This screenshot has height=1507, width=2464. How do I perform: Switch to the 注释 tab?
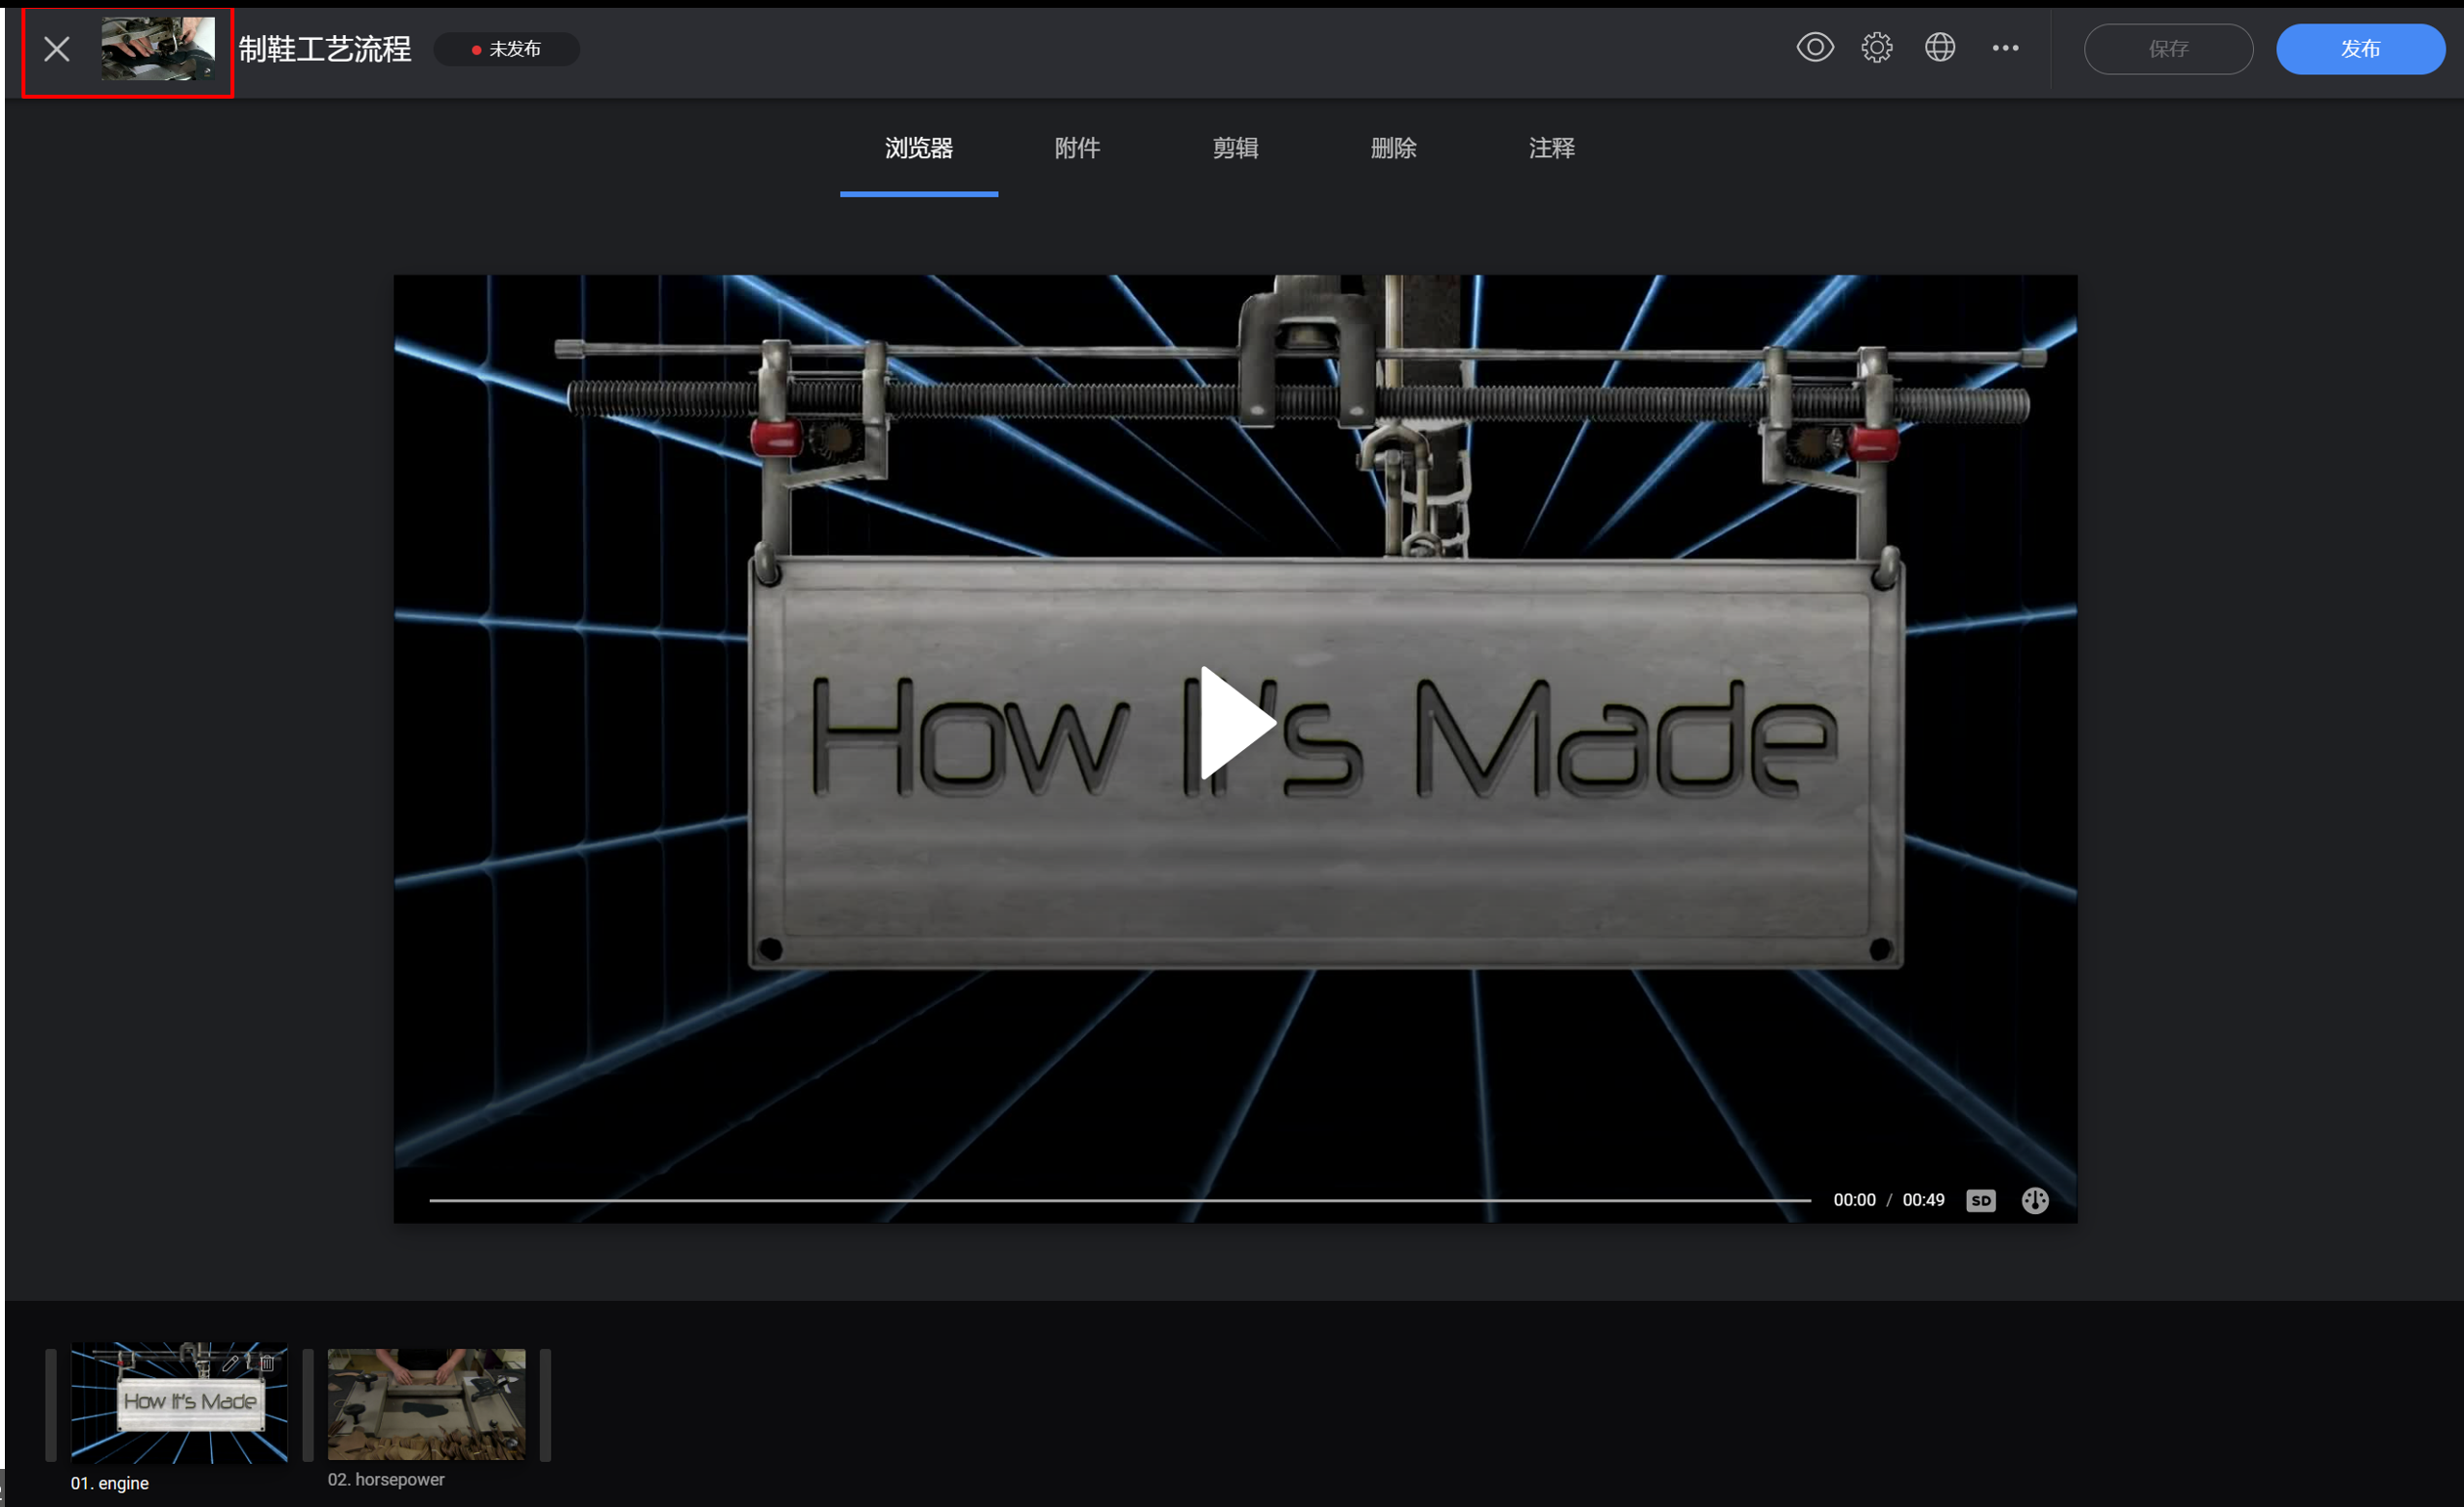[x=1551, y=149]
